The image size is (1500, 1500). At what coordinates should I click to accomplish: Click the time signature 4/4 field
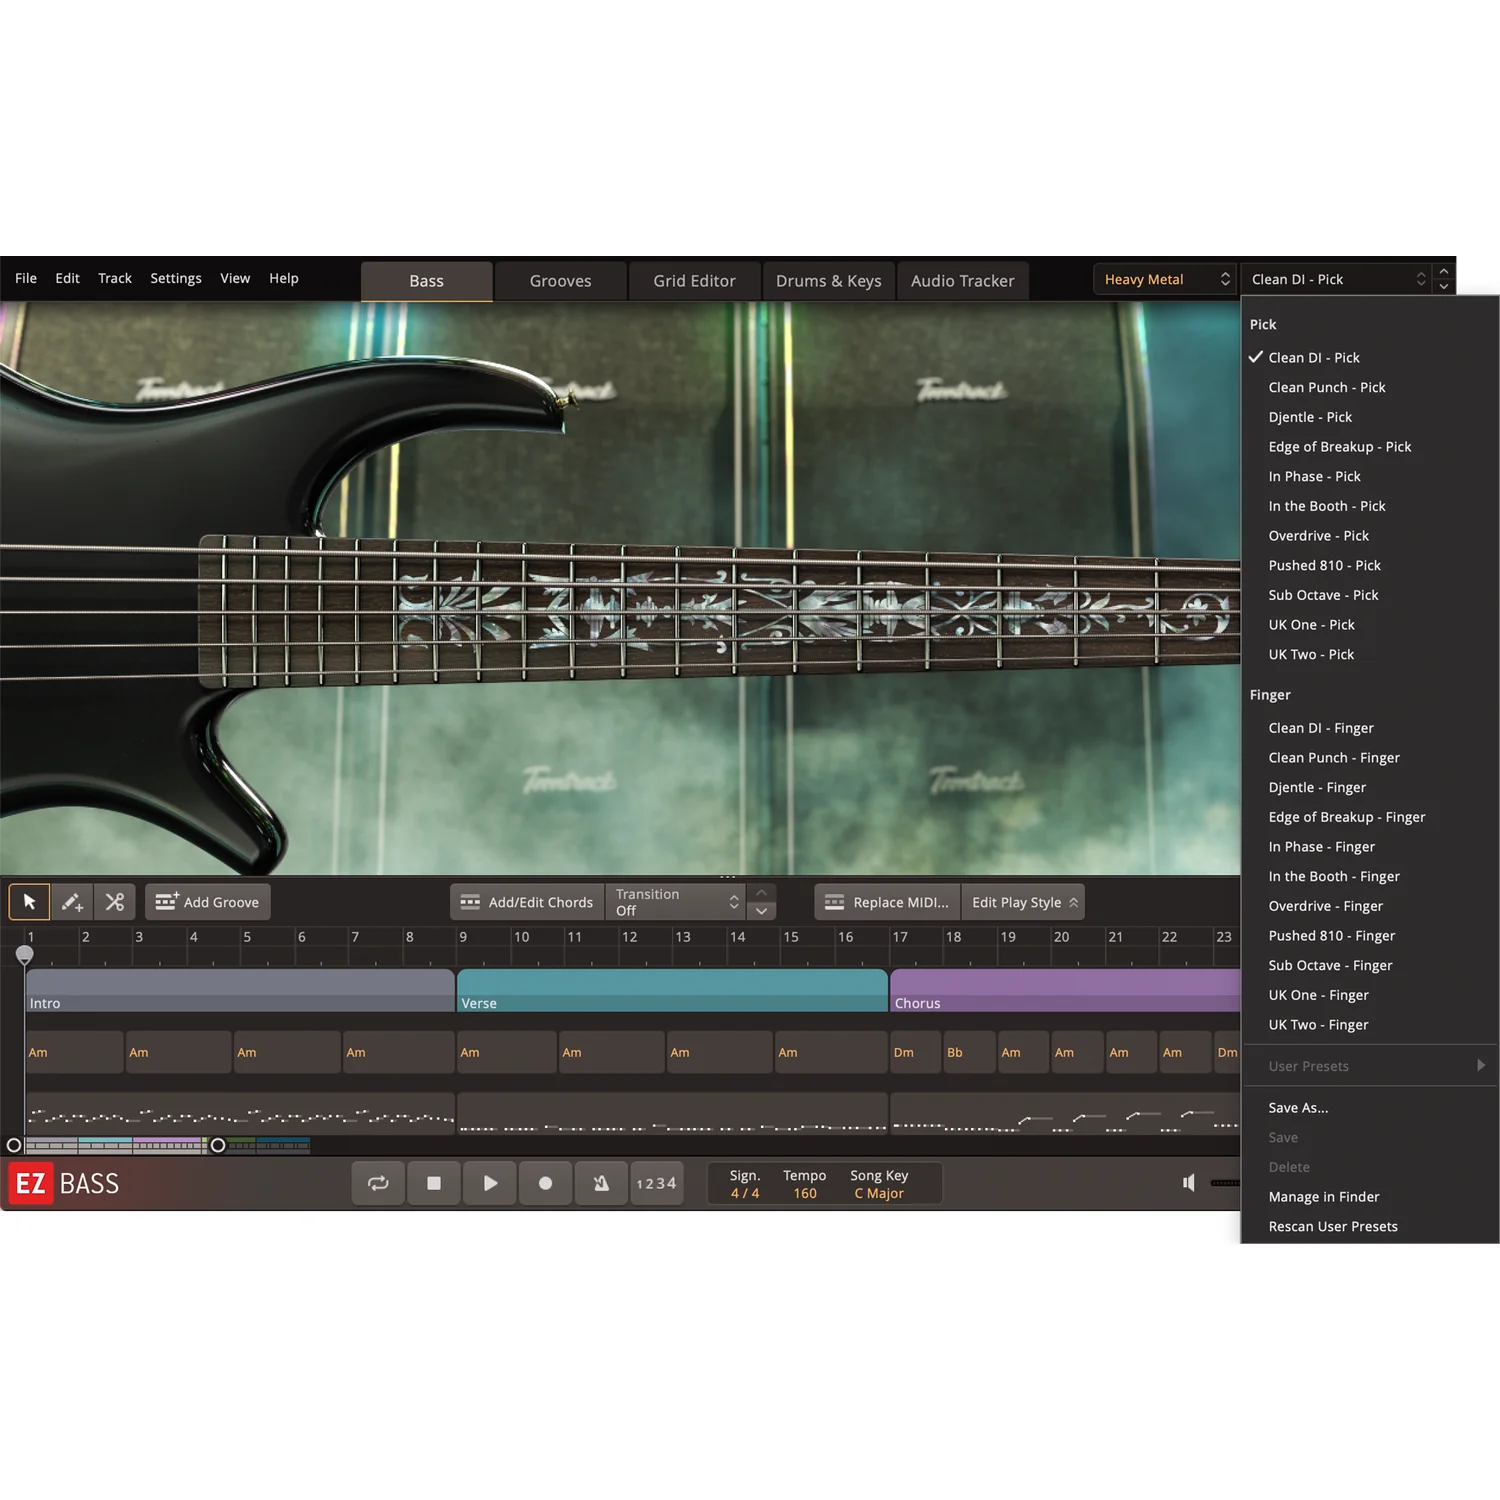coord(745,1184)
